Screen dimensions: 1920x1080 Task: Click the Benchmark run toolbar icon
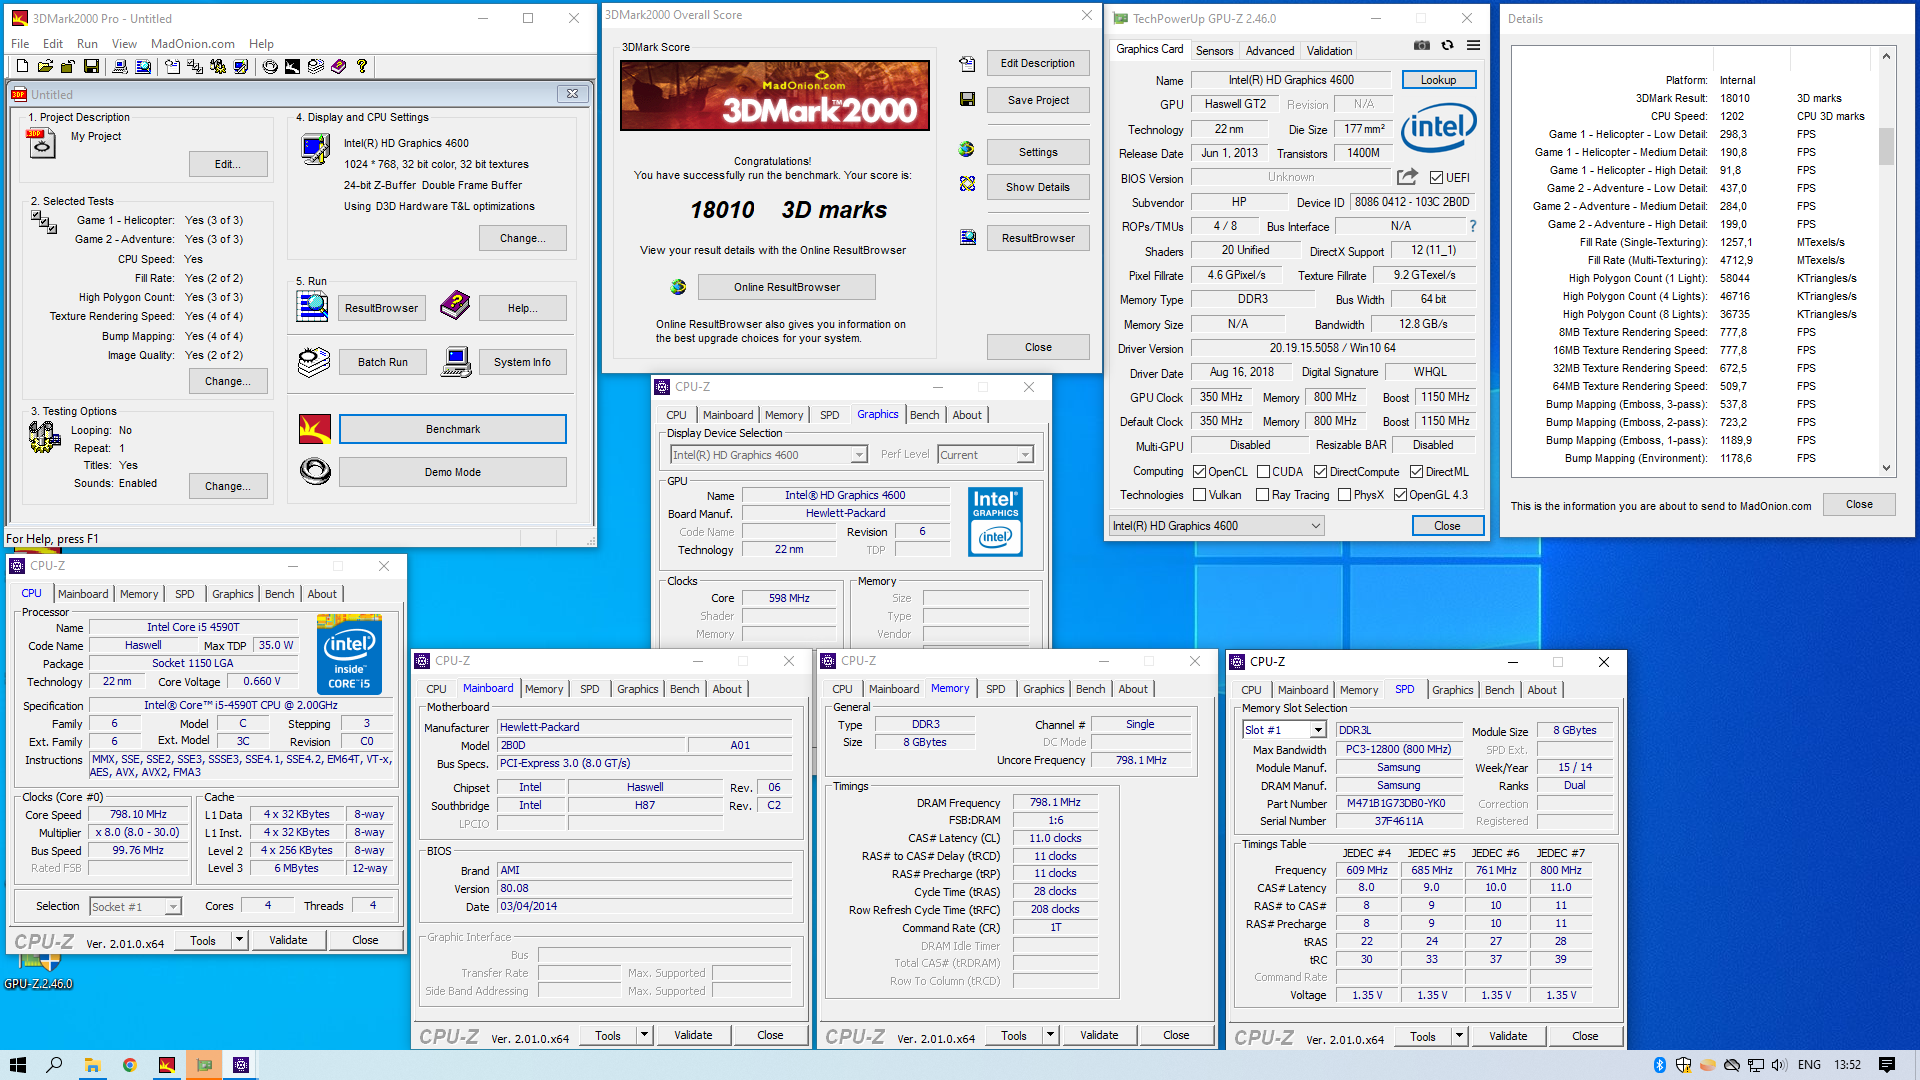tap(292, 66)
